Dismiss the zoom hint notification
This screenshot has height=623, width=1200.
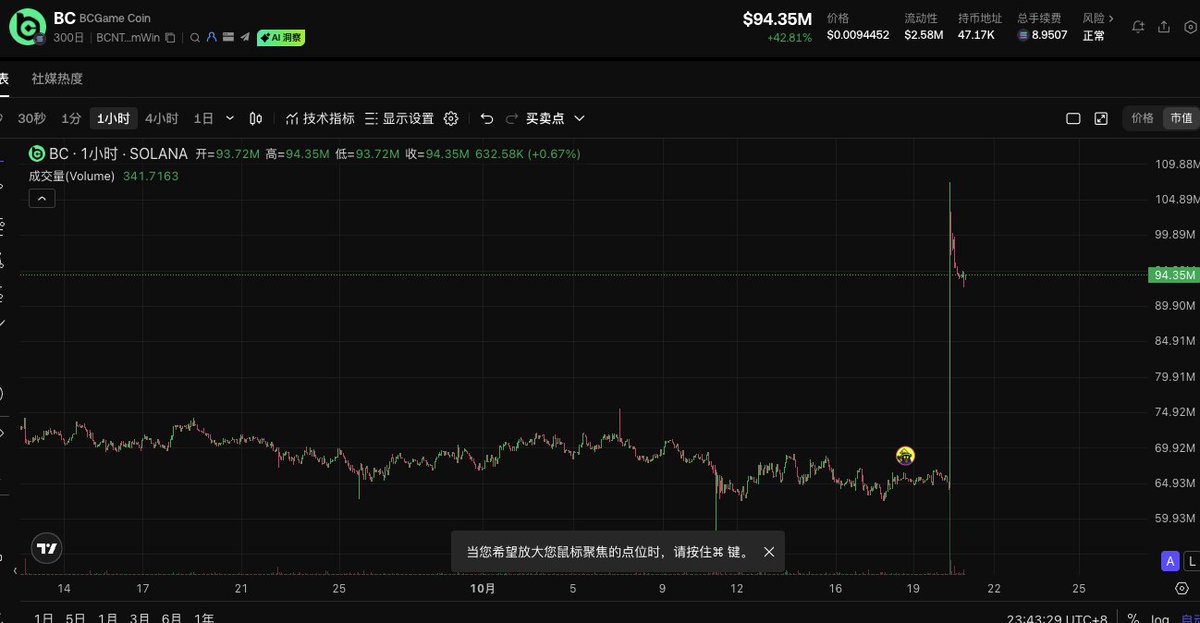(x=769, y=552)
